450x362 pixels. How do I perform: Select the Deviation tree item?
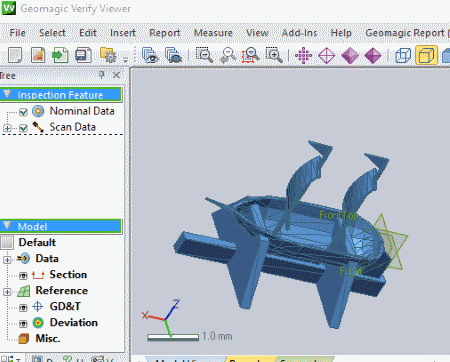point(74,322)
